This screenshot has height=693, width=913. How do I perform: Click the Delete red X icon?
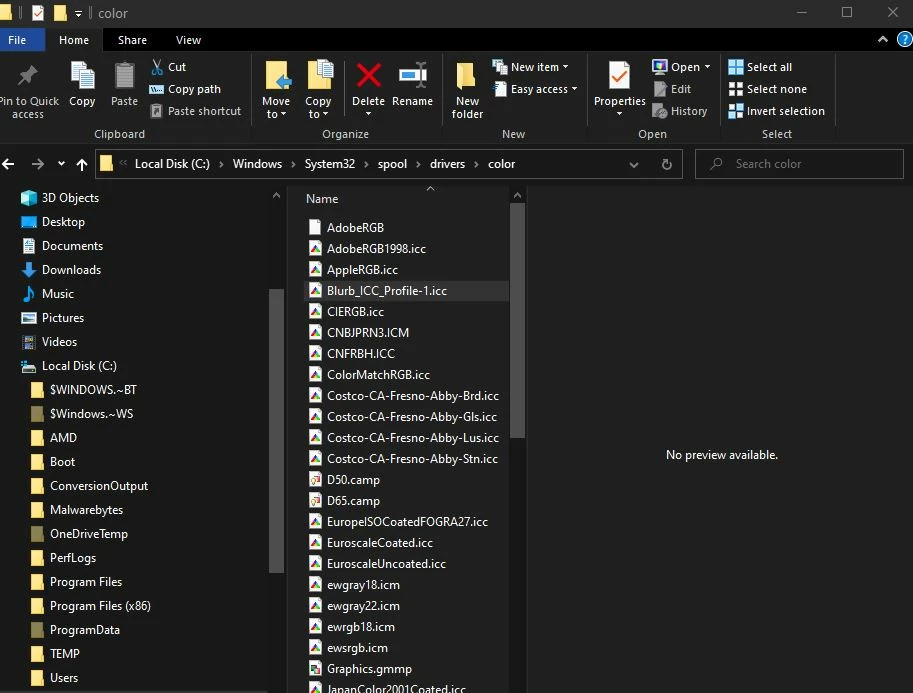(x=369, y=76)
